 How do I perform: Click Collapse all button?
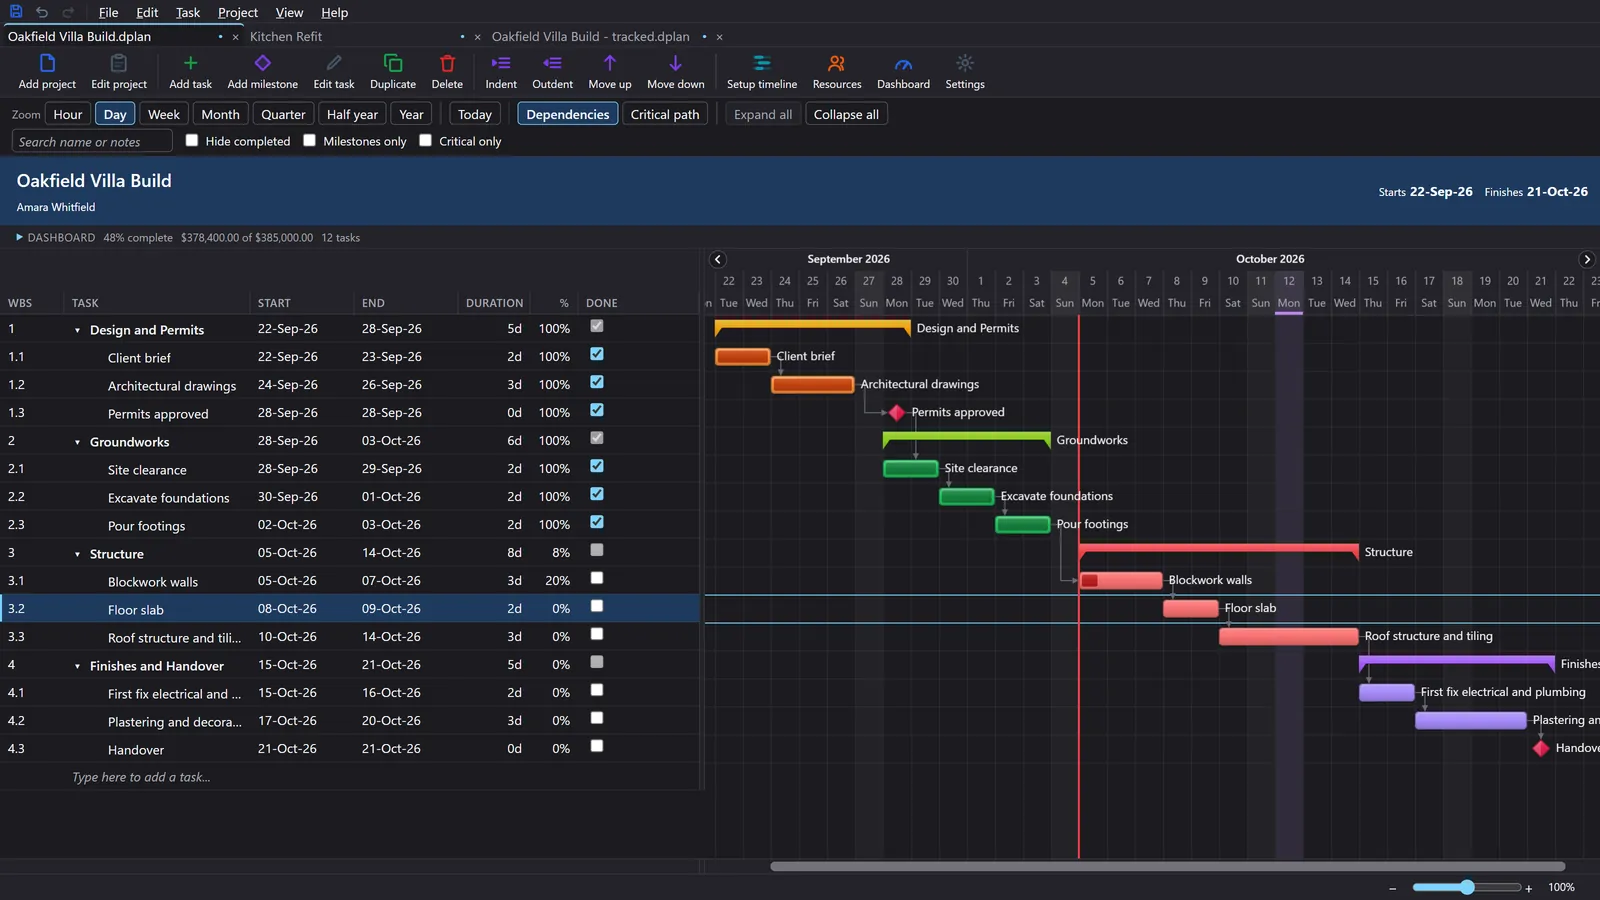point(846,114)
